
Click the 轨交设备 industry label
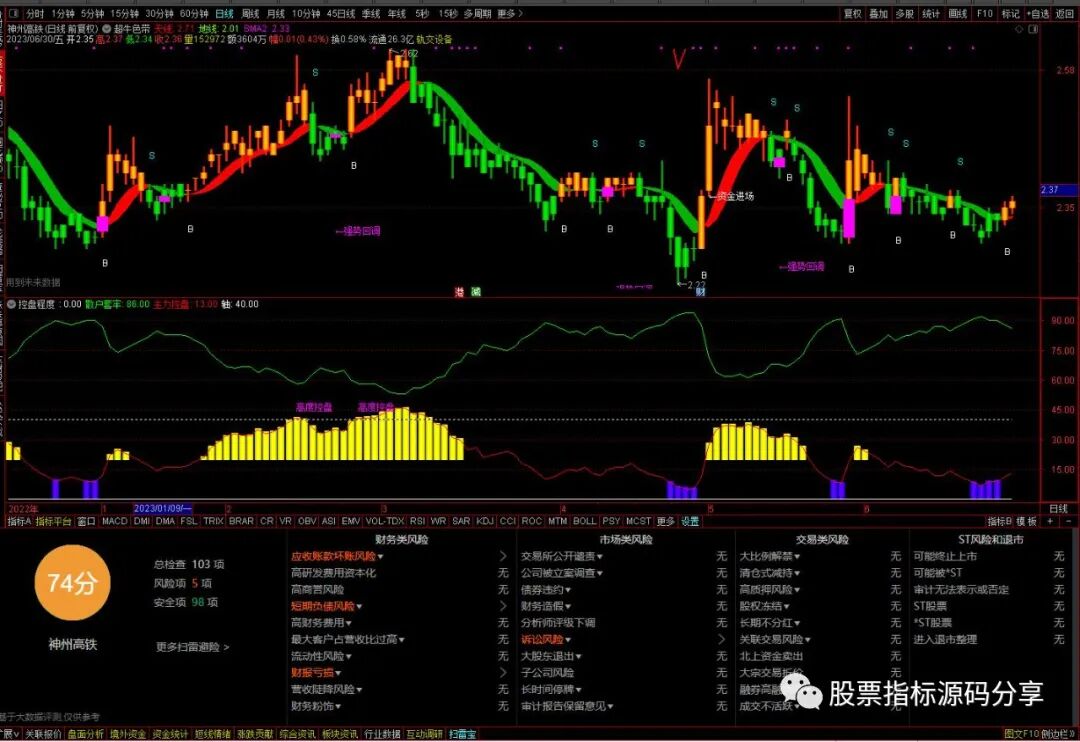pos(434,39)
